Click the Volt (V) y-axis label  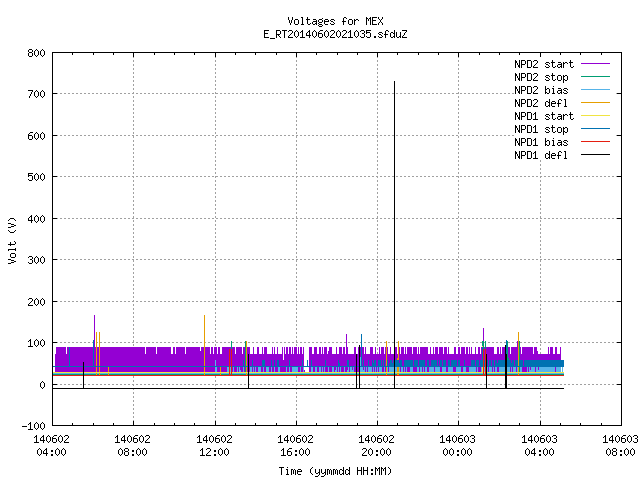click(x=13, y=241)
